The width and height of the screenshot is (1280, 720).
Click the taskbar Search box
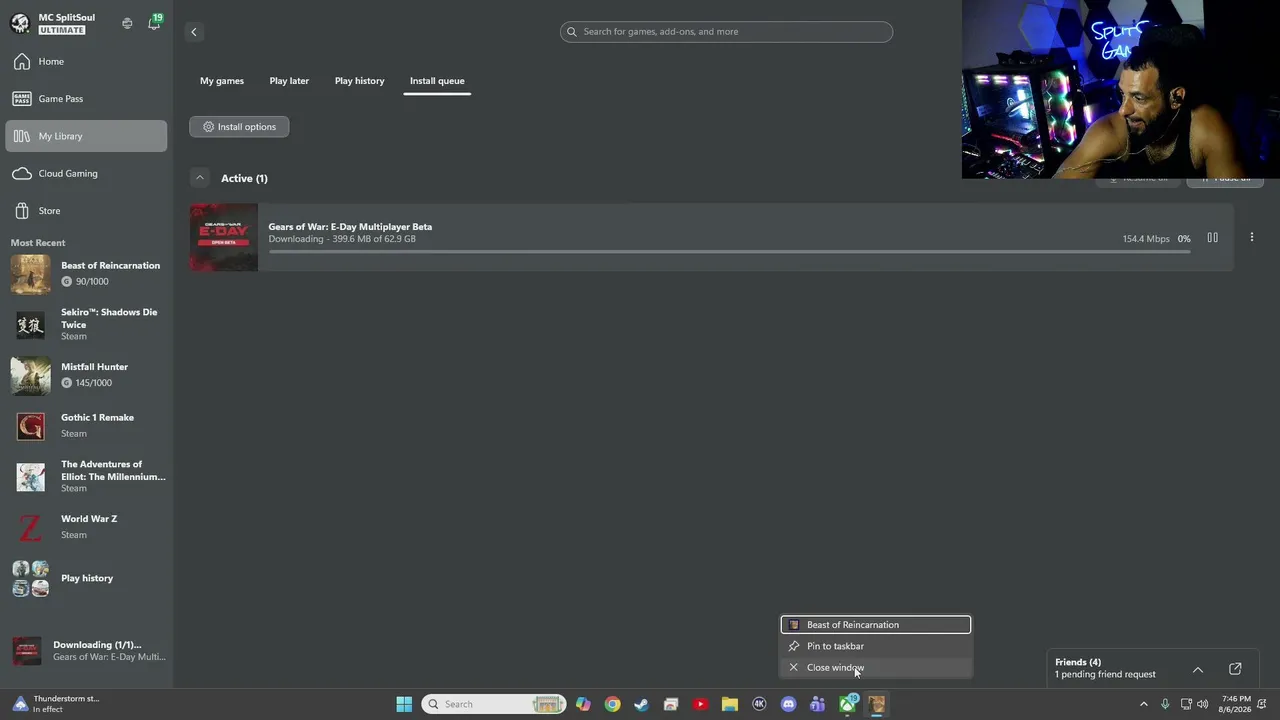[x=494, y=704]
